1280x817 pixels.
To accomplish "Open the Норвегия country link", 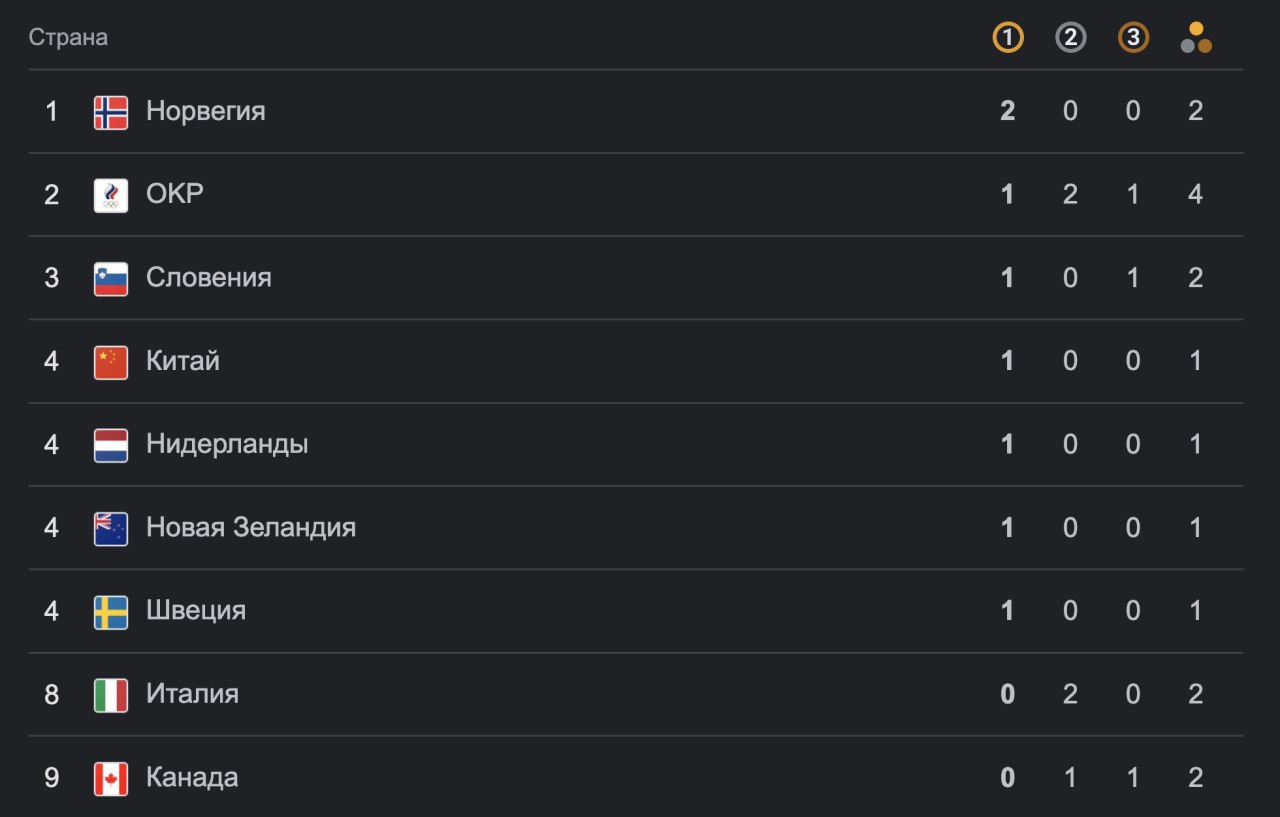I will pyautogui.click(x=206, y=111).
